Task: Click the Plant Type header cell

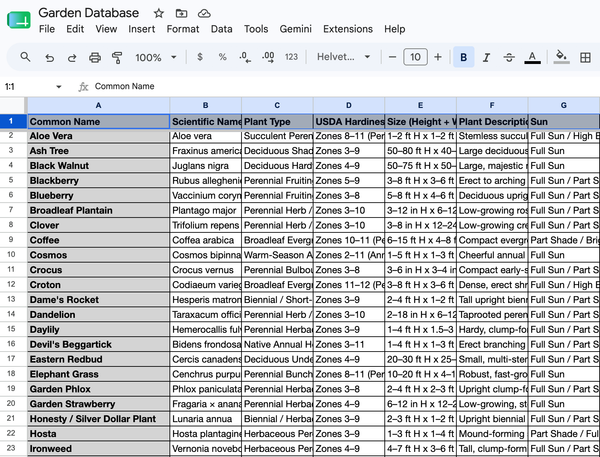Action: (277, 121)
